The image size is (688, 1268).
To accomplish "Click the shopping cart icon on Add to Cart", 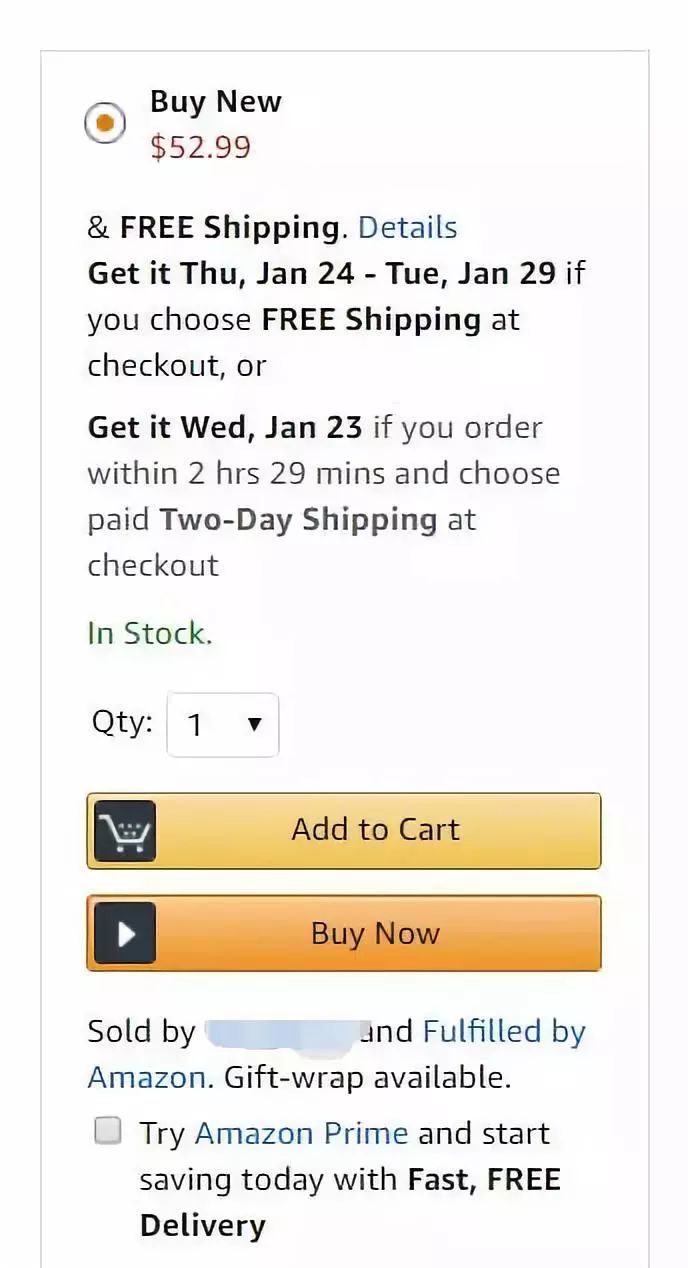I will pos(125,830).
